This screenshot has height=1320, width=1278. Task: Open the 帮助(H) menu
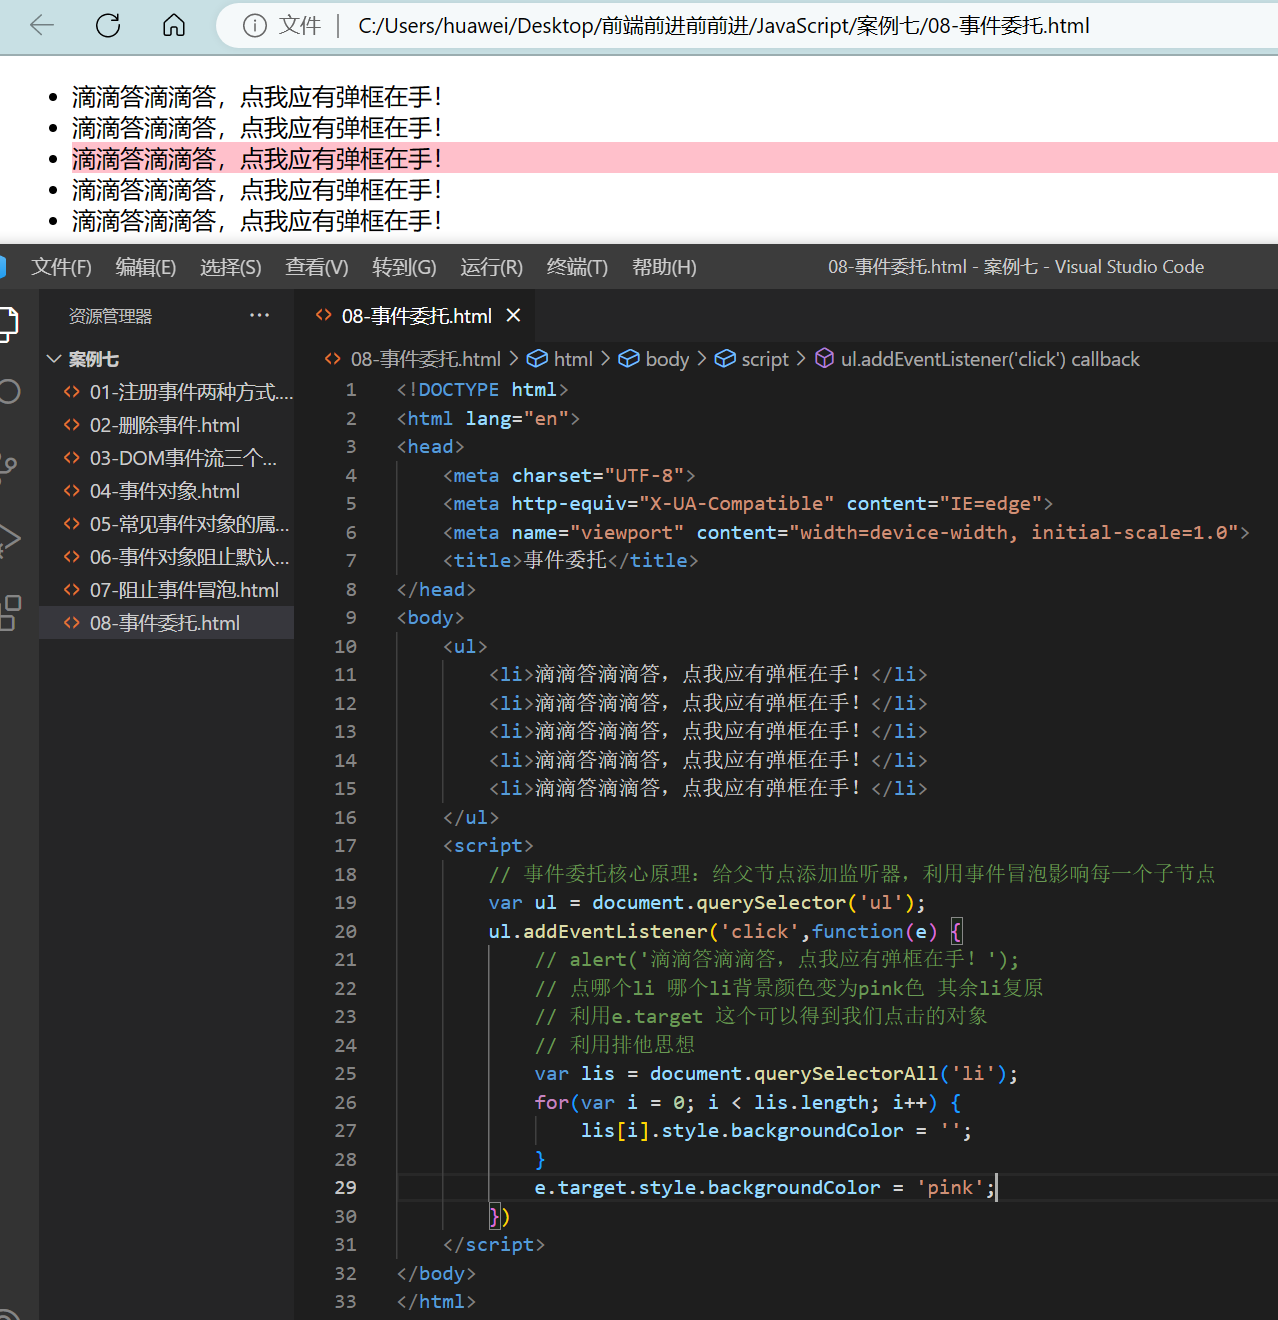[664, 267]
